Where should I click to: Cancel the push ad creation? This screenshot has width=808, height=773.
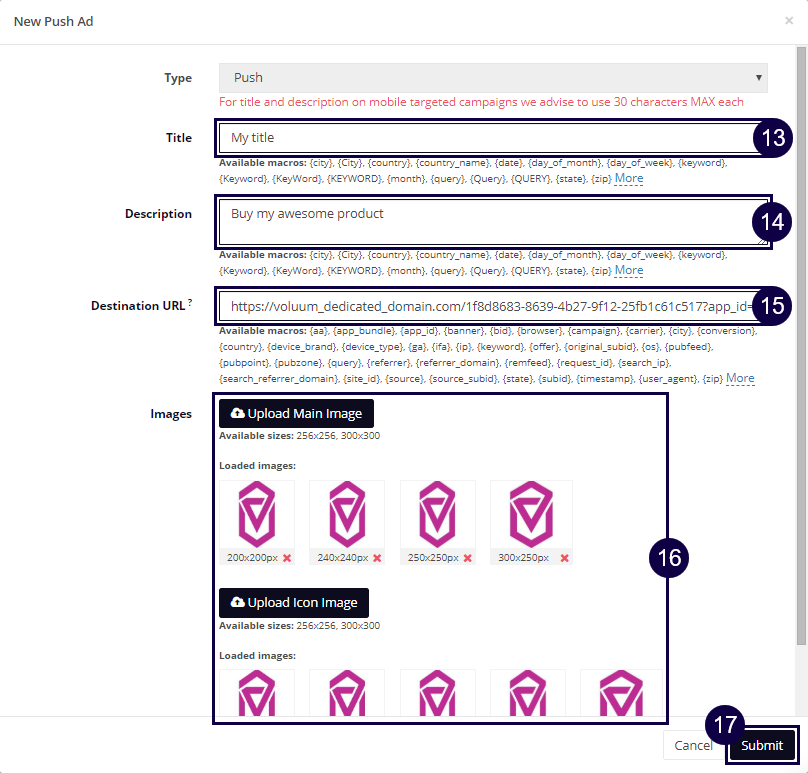[693, 745]
